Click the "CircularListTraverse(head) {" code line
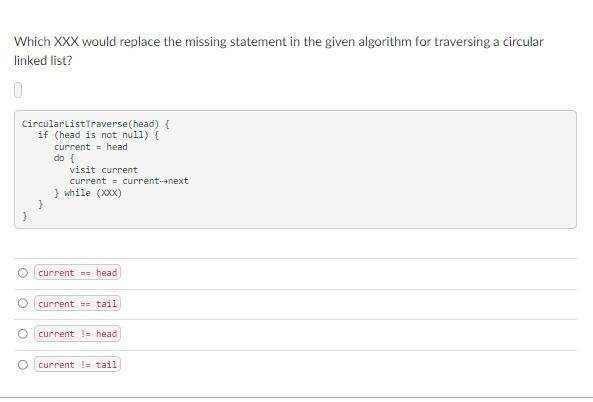 coord(96,124)
